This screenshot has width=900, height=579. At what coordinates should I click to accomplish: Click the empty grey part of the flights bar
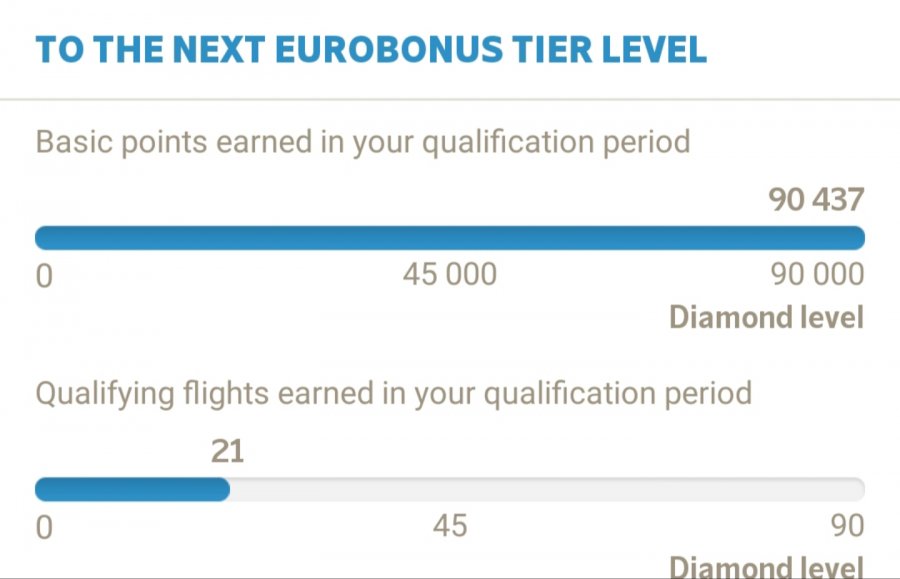(x=545, y=489)
